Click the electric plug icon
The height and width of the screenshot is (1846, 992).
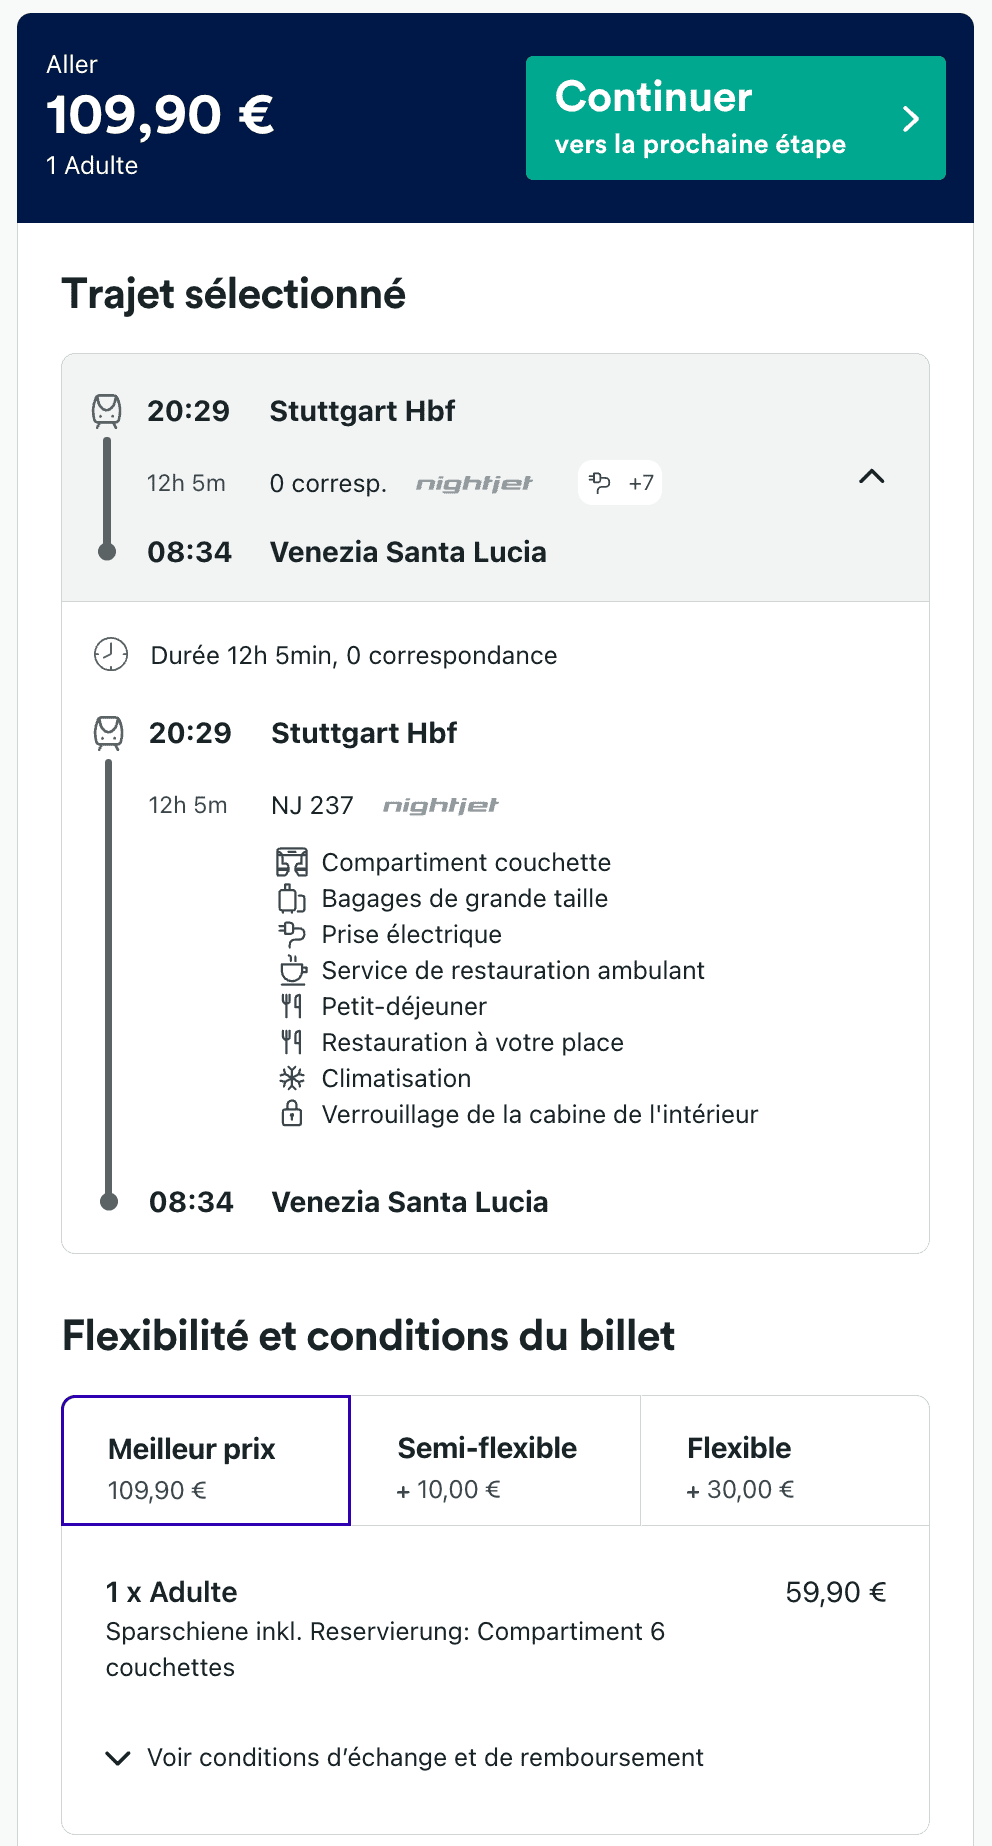(x=292, y=934)
